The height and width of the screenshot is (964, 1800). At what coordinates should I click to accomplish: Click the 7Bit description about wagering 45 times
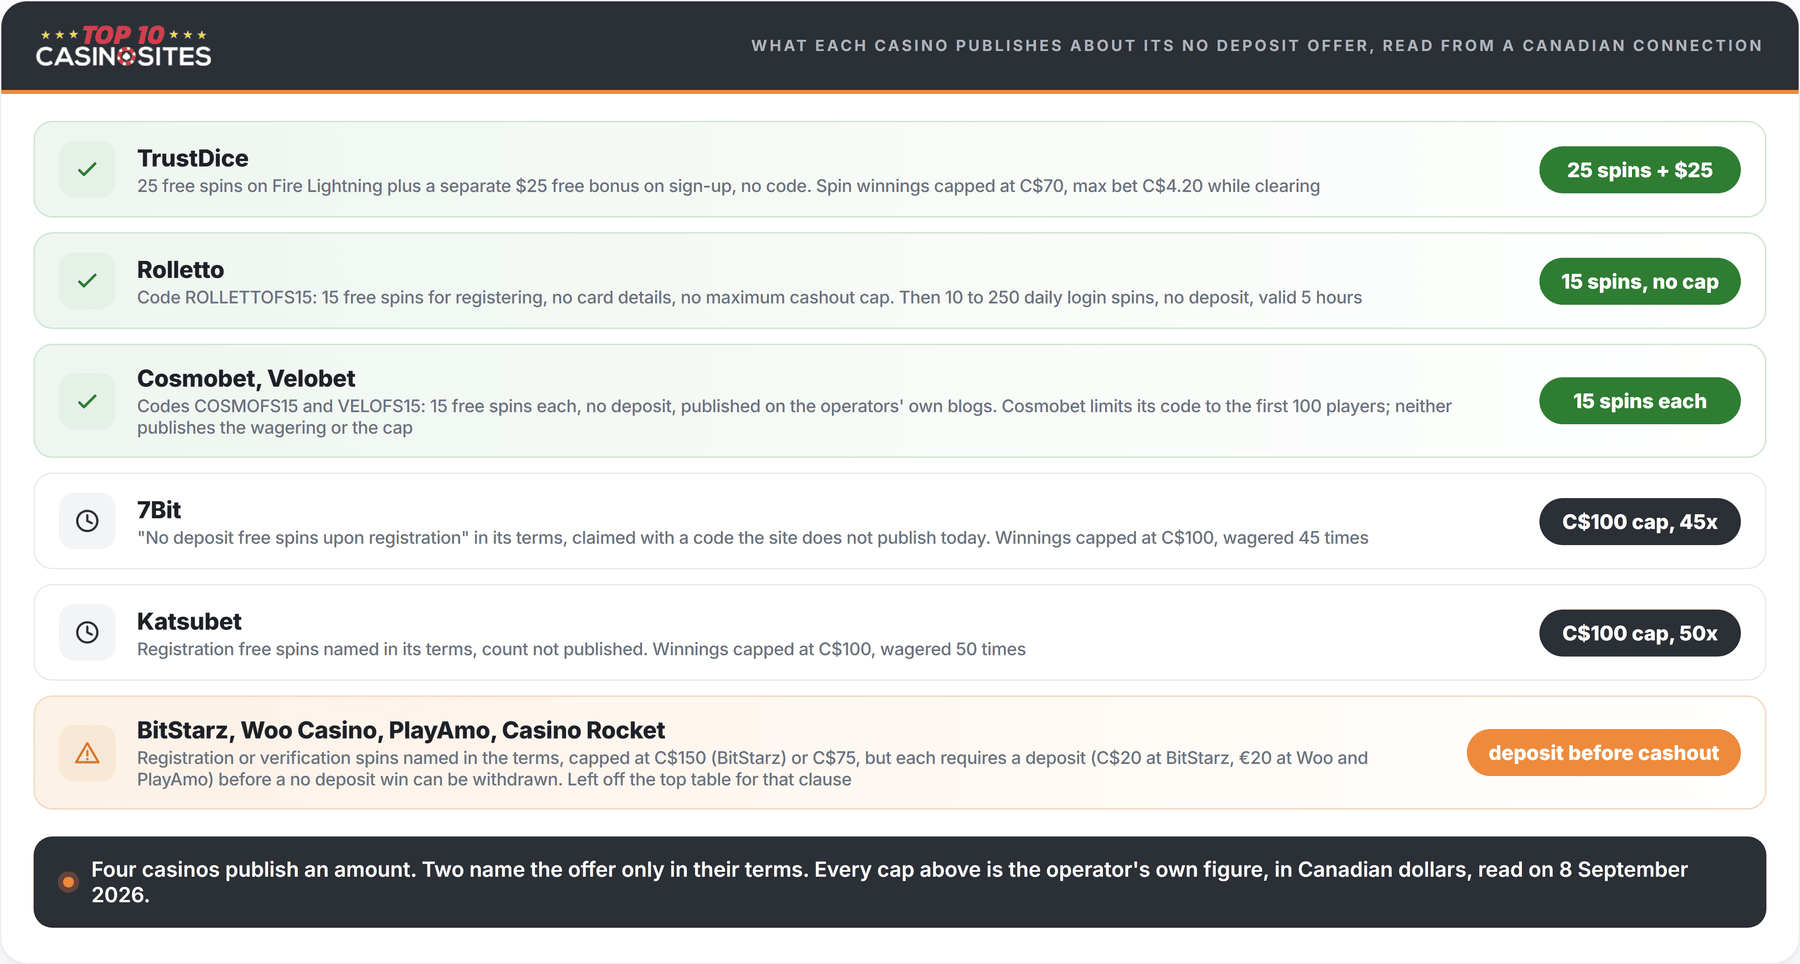point(752,538)
